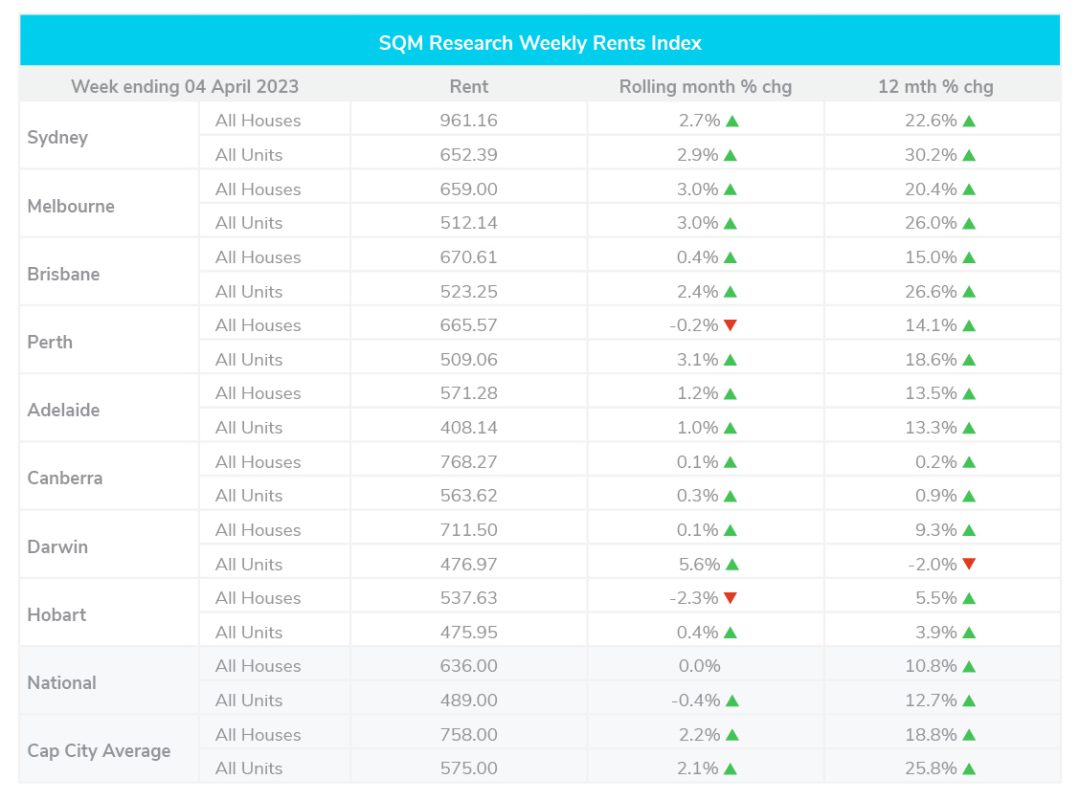1080x801 pixels.
Task: Click Perth houses rent 665.57
Action: tap(468, 325)
